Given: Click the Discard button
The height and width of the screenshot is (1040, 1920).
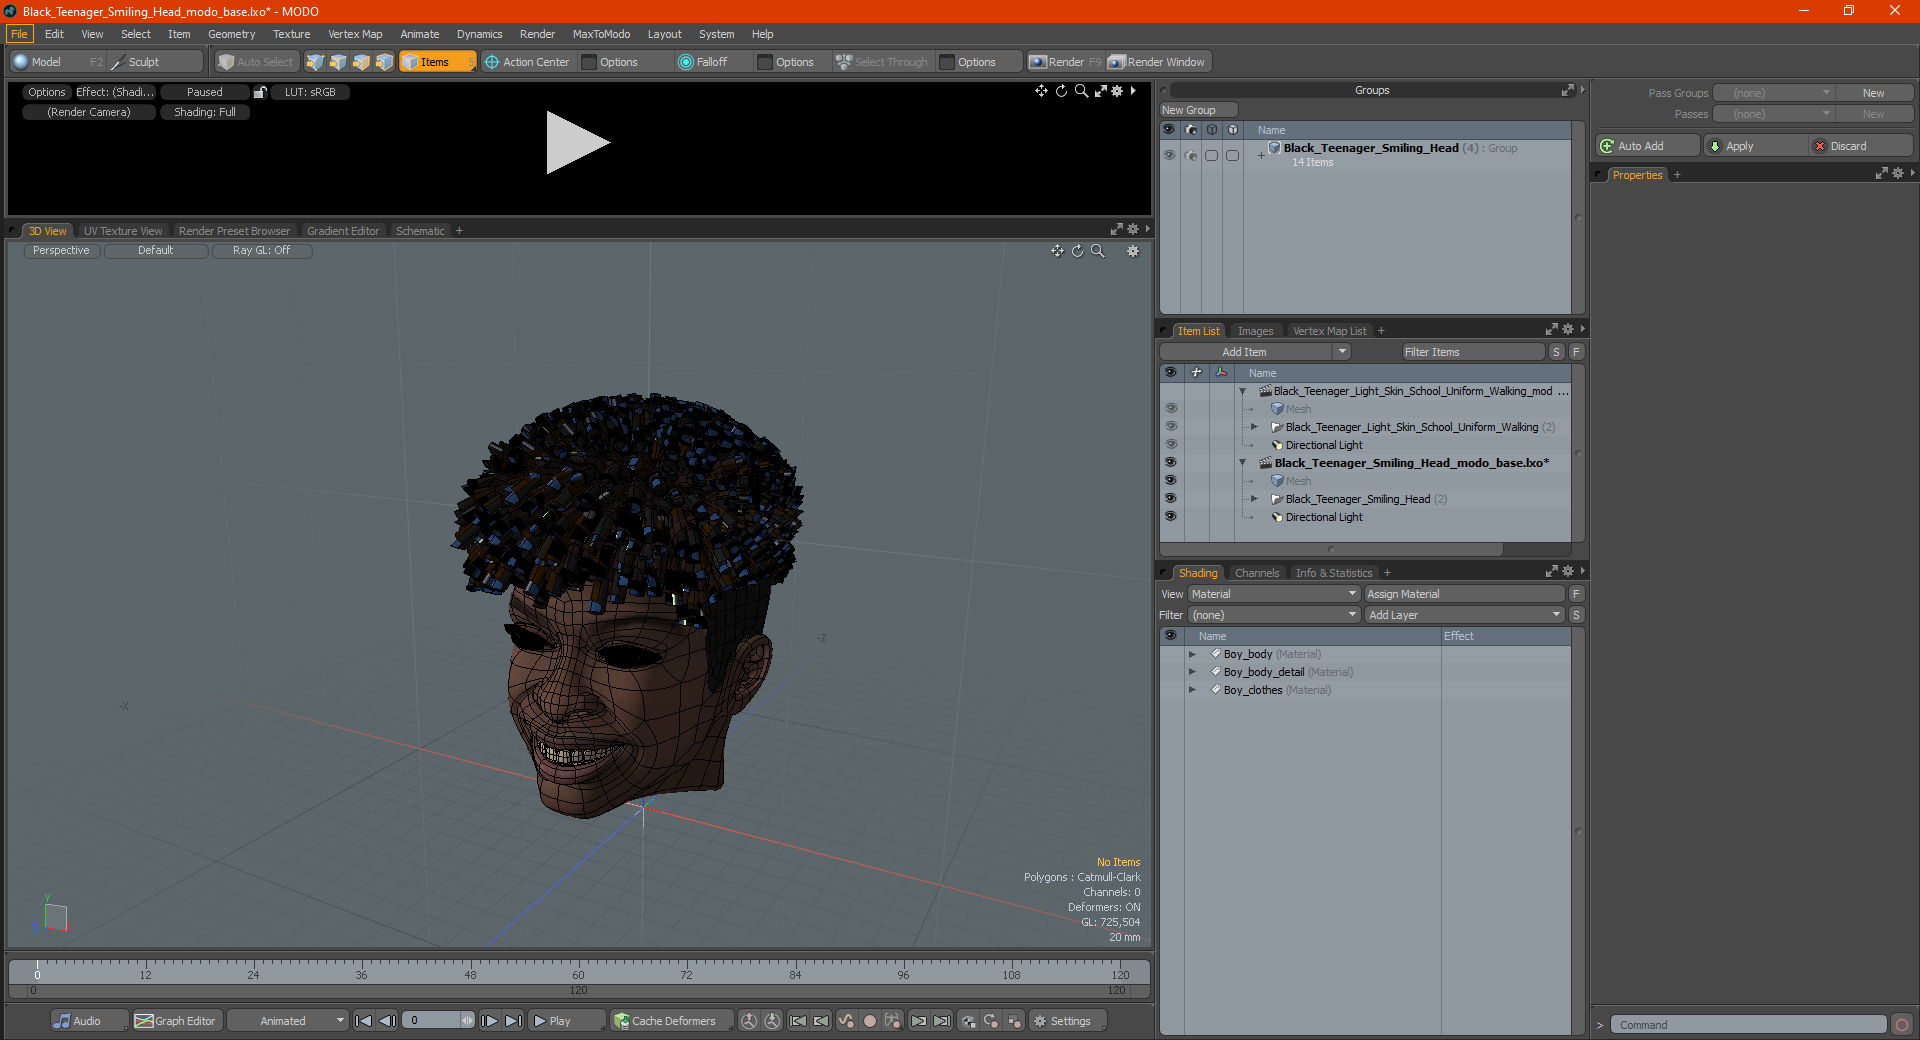Looking at the screenshot, I should tap(1861, 146).
